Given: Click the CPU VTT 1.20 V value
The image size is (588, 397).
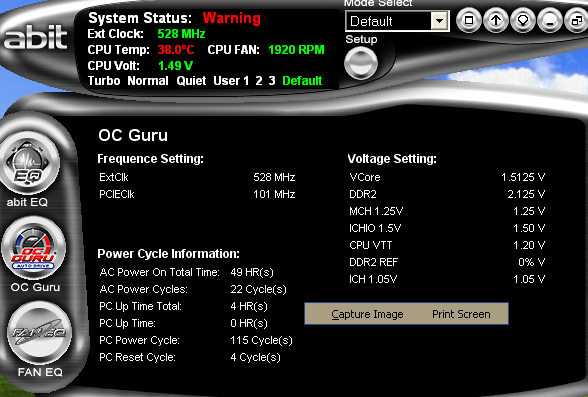Looking at the screenshot, I should [529, 245].
